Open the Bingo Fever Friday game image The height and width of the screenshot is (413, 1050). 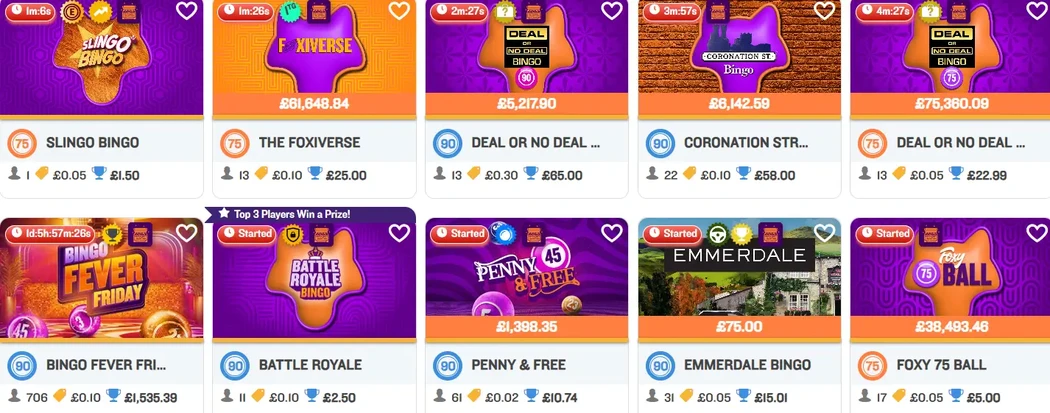click(x=101, y=278)
